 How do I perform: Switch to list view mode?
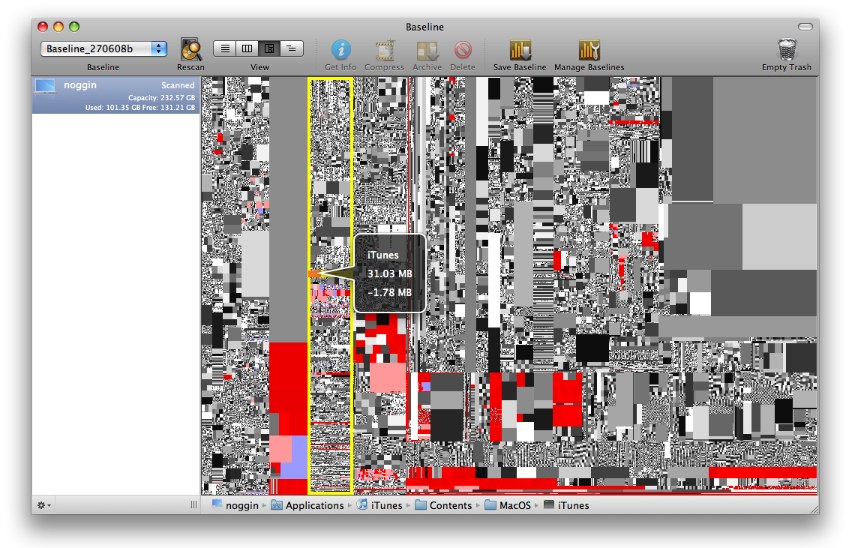(x=224, y=48)
